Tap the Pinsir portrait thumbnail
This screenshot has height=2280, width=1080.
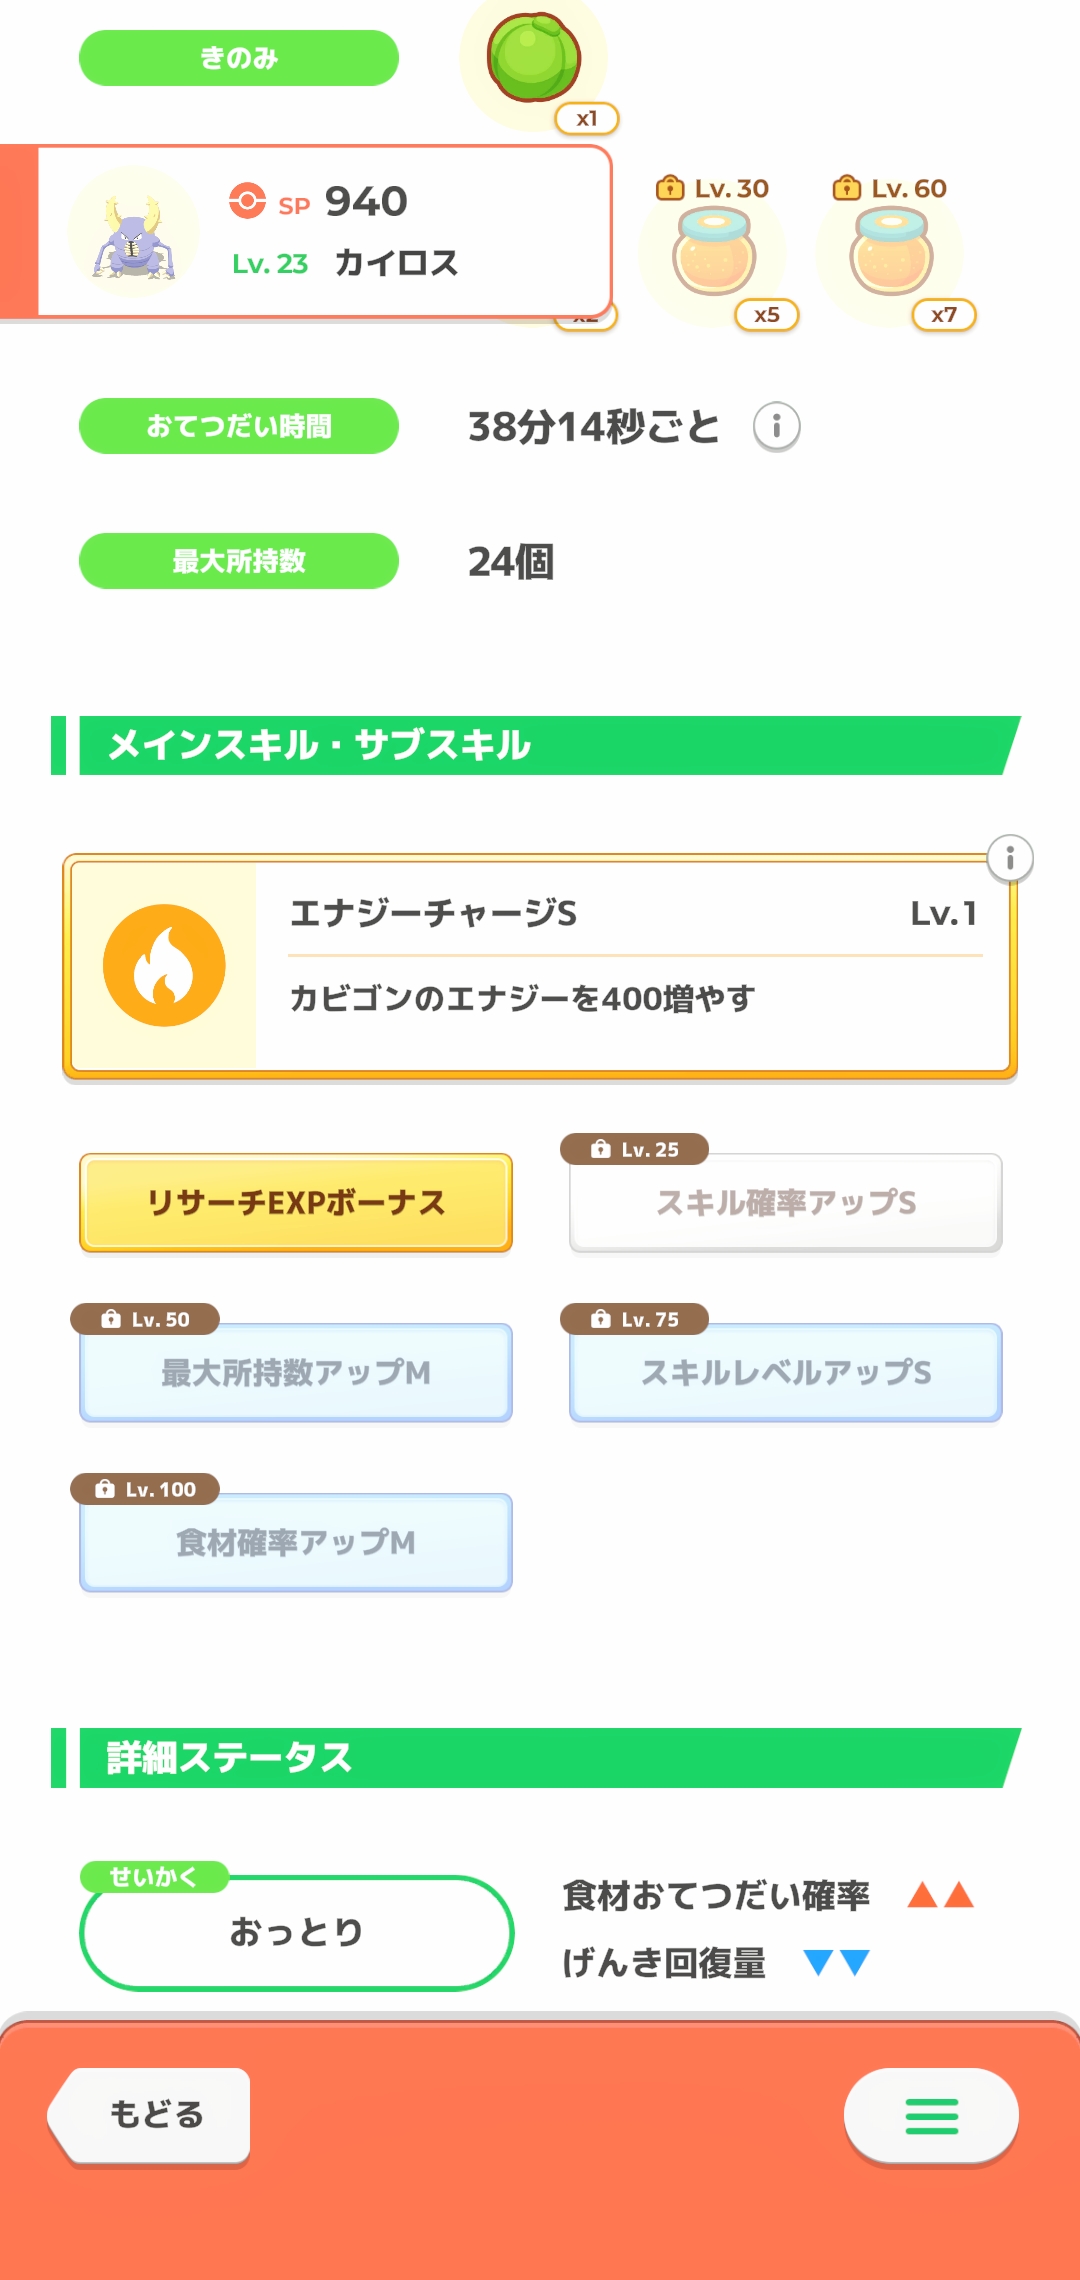pyautogui.click(x=133, y=233)
